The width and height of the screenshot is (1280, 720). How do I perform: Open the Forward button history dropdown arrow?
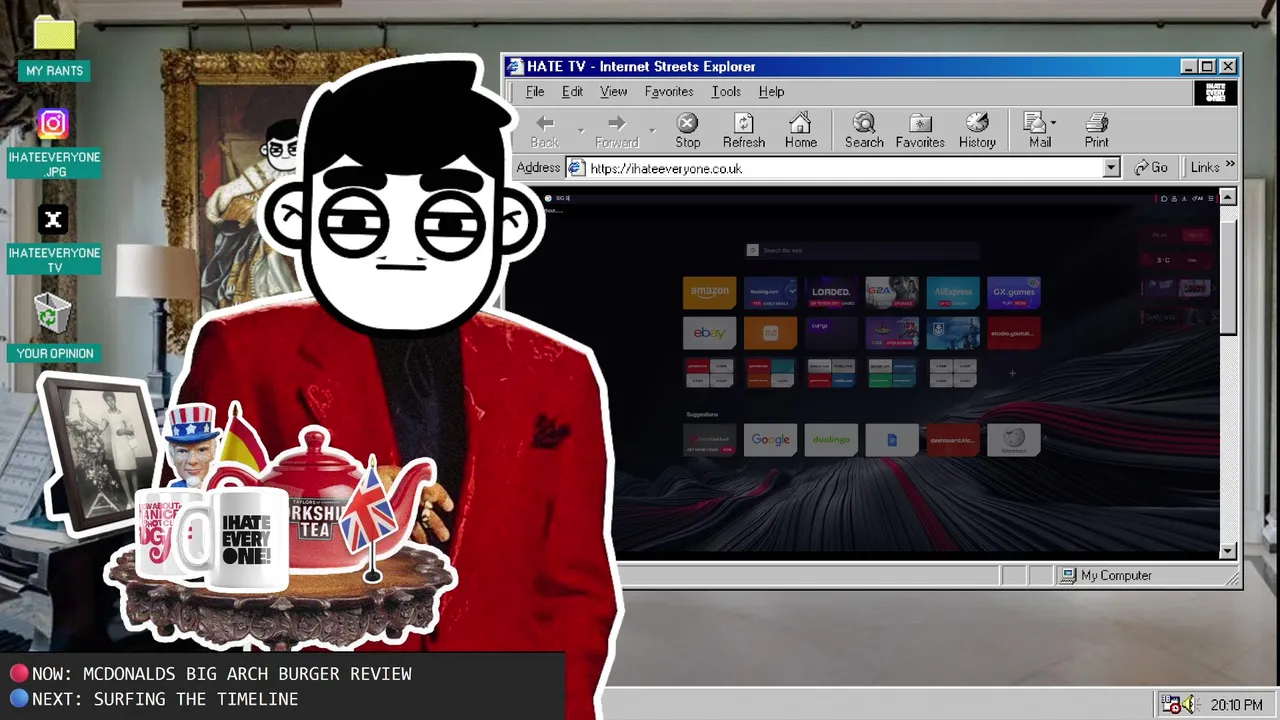652,131
